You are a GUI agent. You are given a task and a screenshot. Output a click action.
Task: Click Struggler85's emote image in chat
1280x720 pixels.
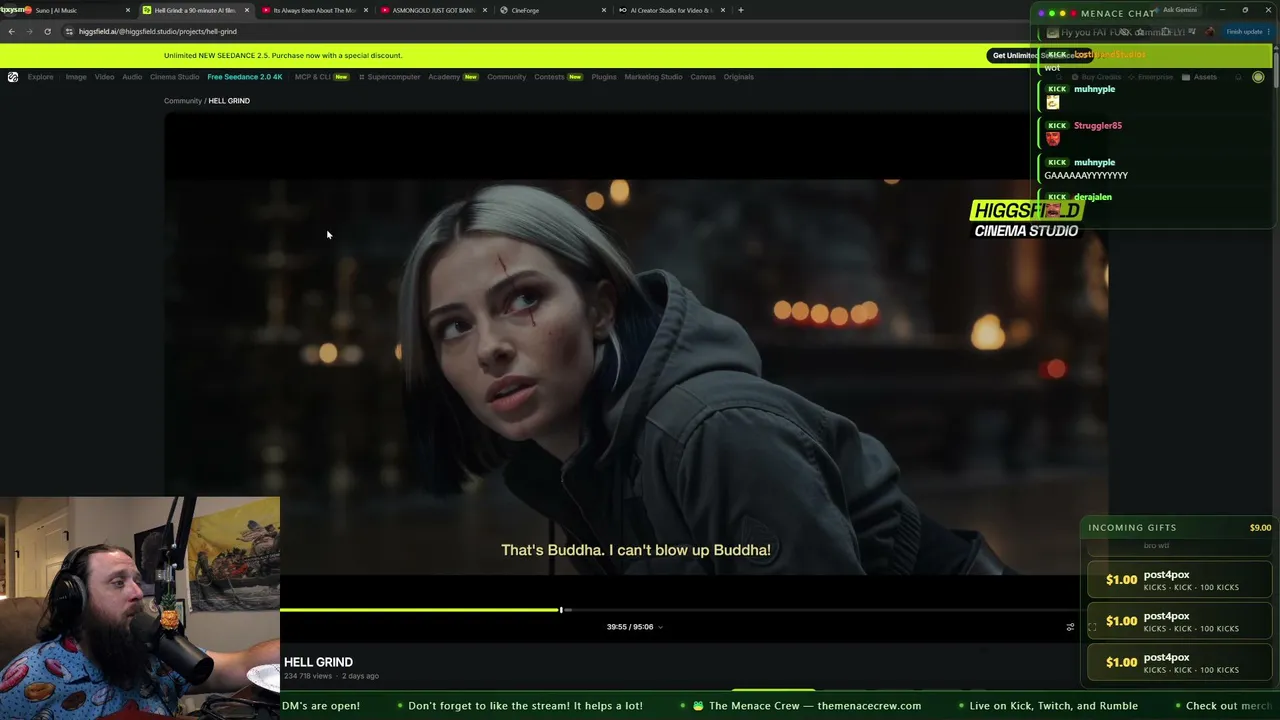[1052, 139]
